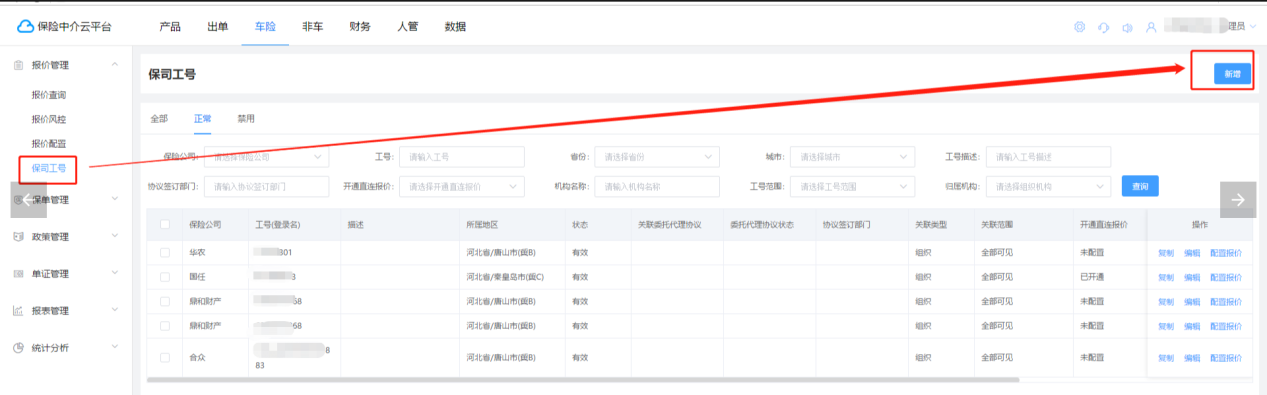Click 河北省/秦皇岛市(冀C) region cell
Image resolution: width=1267 pixels, height=395 pixels.
505,277
